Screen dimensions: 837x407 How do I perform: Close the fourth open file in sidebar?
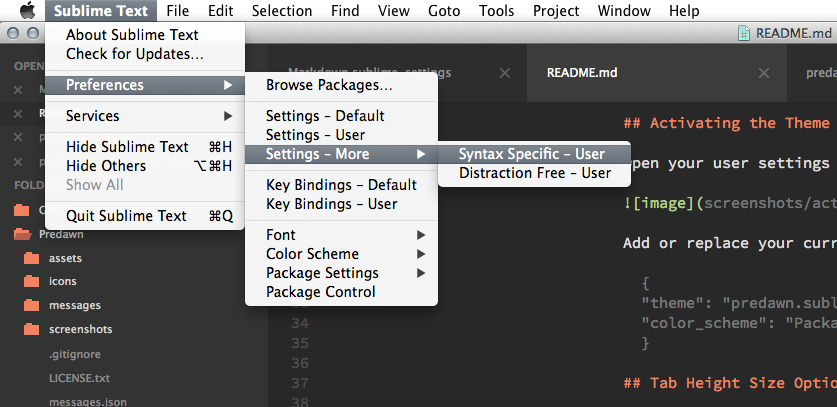coord(18,162)
